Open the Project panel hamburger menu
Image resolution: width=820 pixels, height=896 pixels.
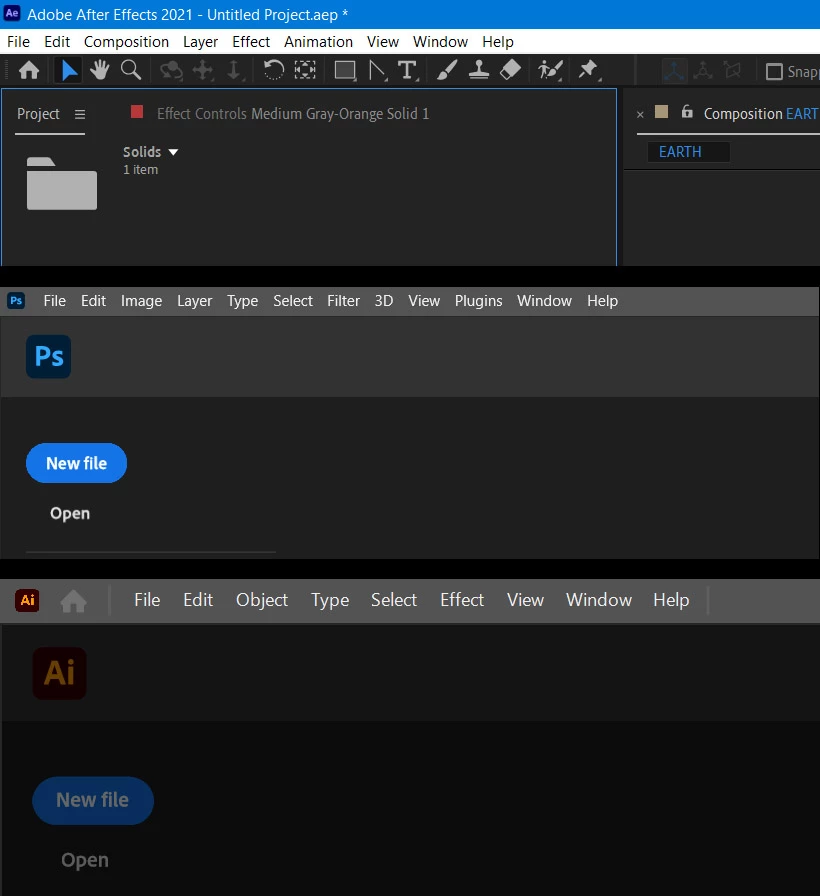click(80, 114)
